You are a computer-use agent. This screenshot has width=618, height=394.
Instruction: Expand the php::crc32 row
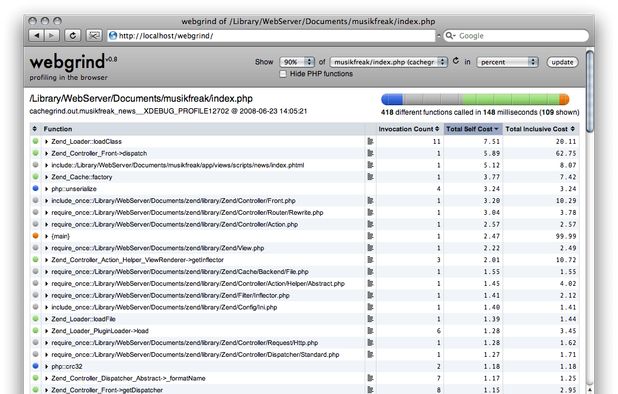47,366
